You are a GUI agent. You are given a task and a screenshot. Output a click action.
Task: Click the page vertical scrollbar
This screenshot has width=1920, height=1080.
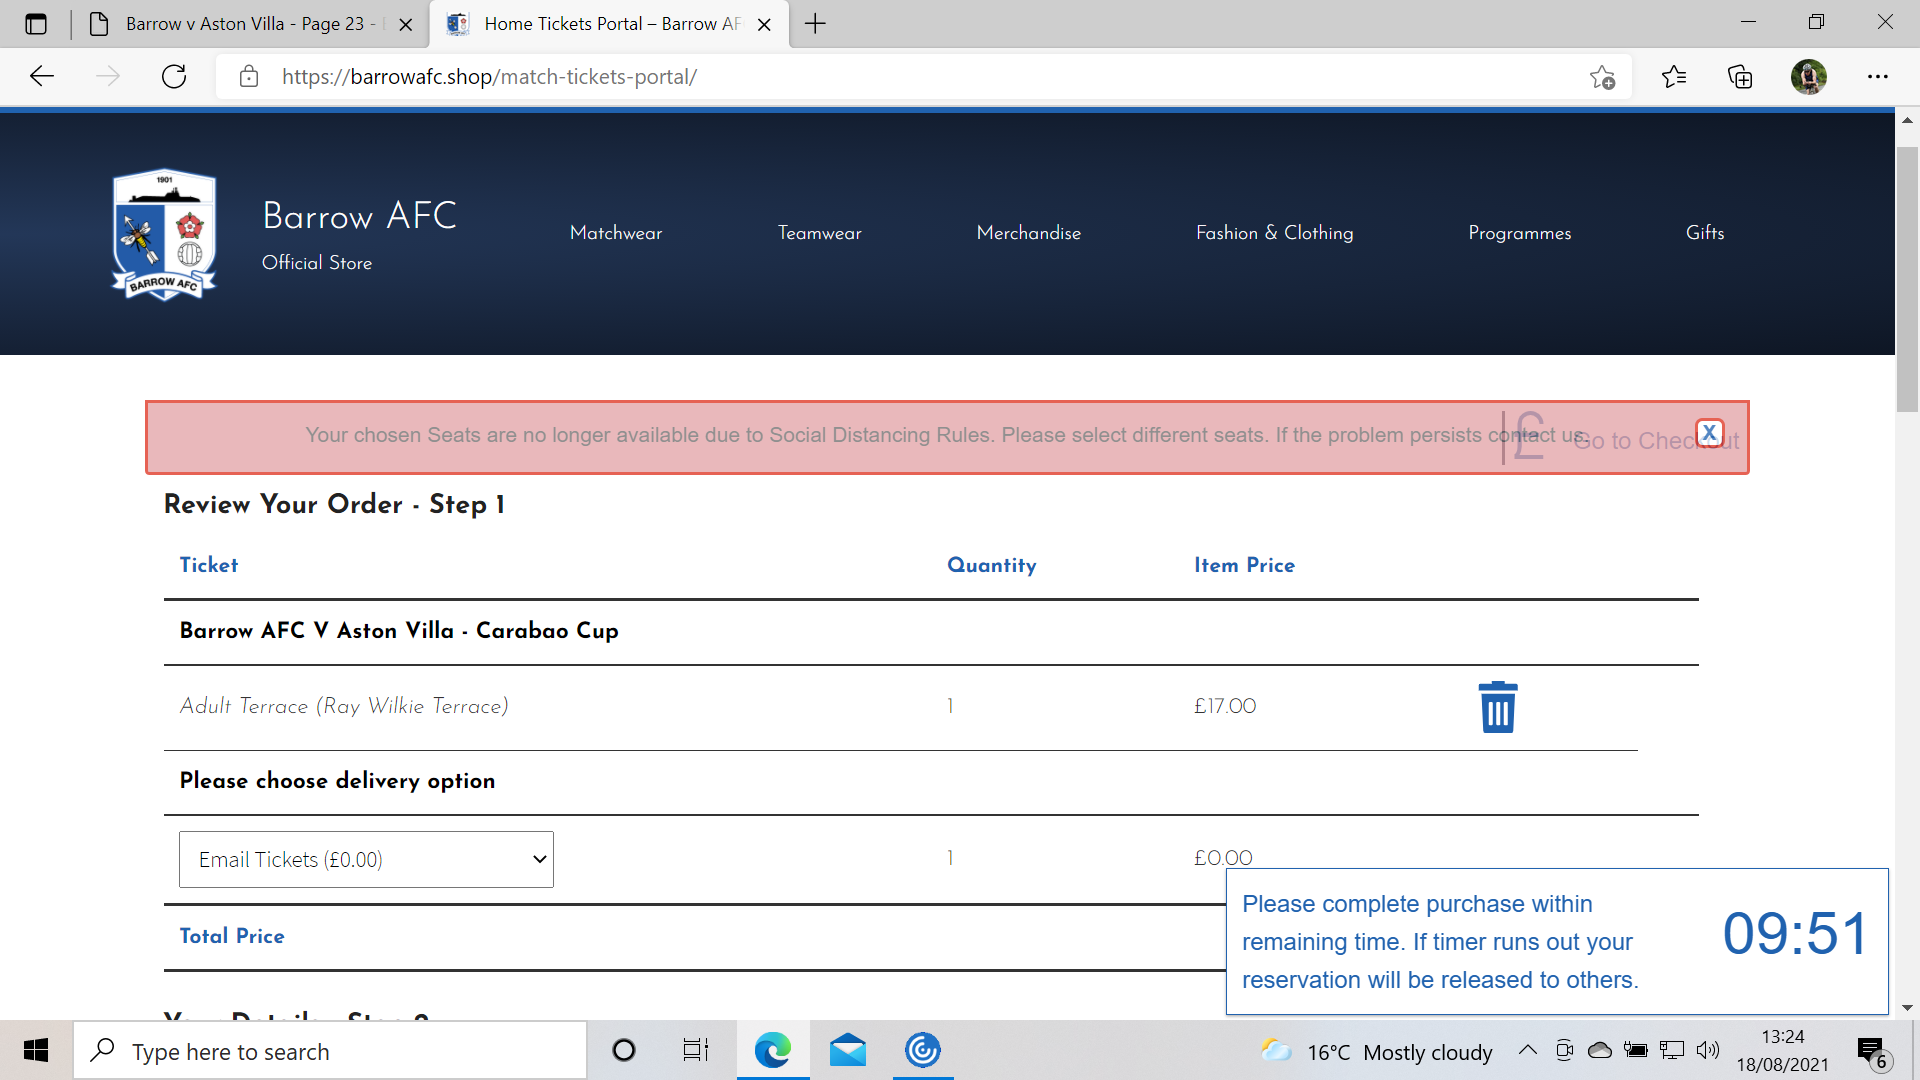pos(1907,280)
